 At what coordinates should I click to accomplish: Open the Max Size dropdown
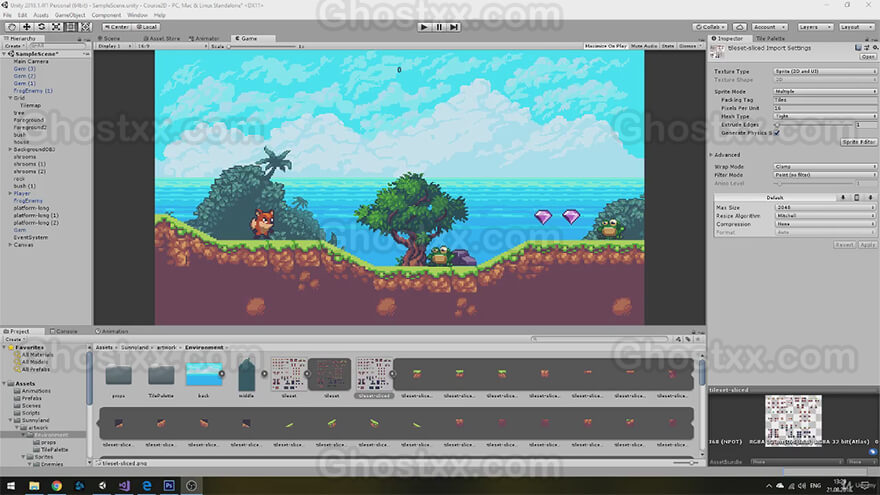click(824, 208)
